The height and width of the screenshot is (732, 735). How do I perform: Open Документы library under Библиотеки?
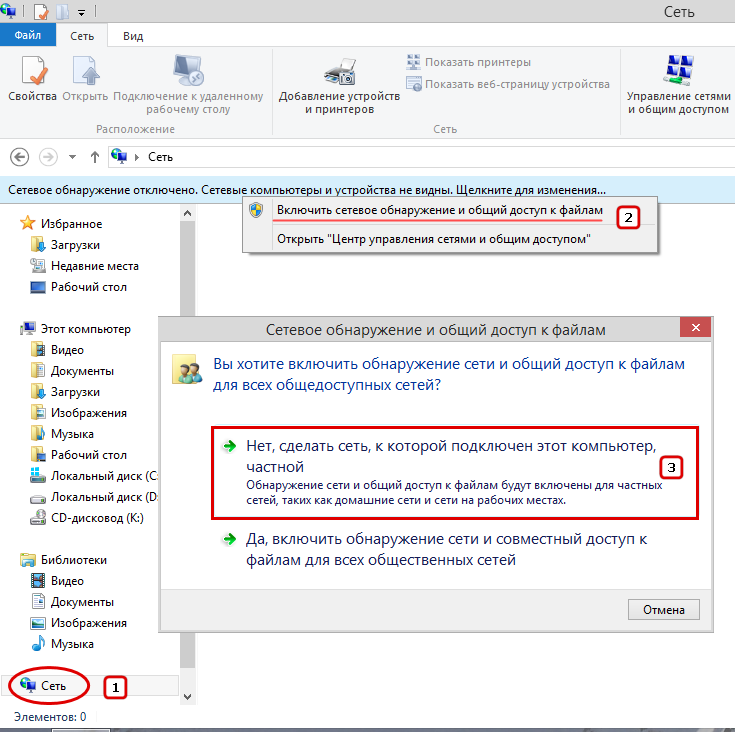click(72, 602)
